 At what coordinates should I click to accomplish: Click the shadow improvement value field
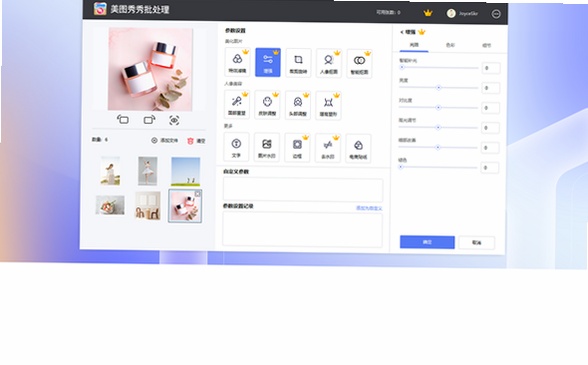490,148
